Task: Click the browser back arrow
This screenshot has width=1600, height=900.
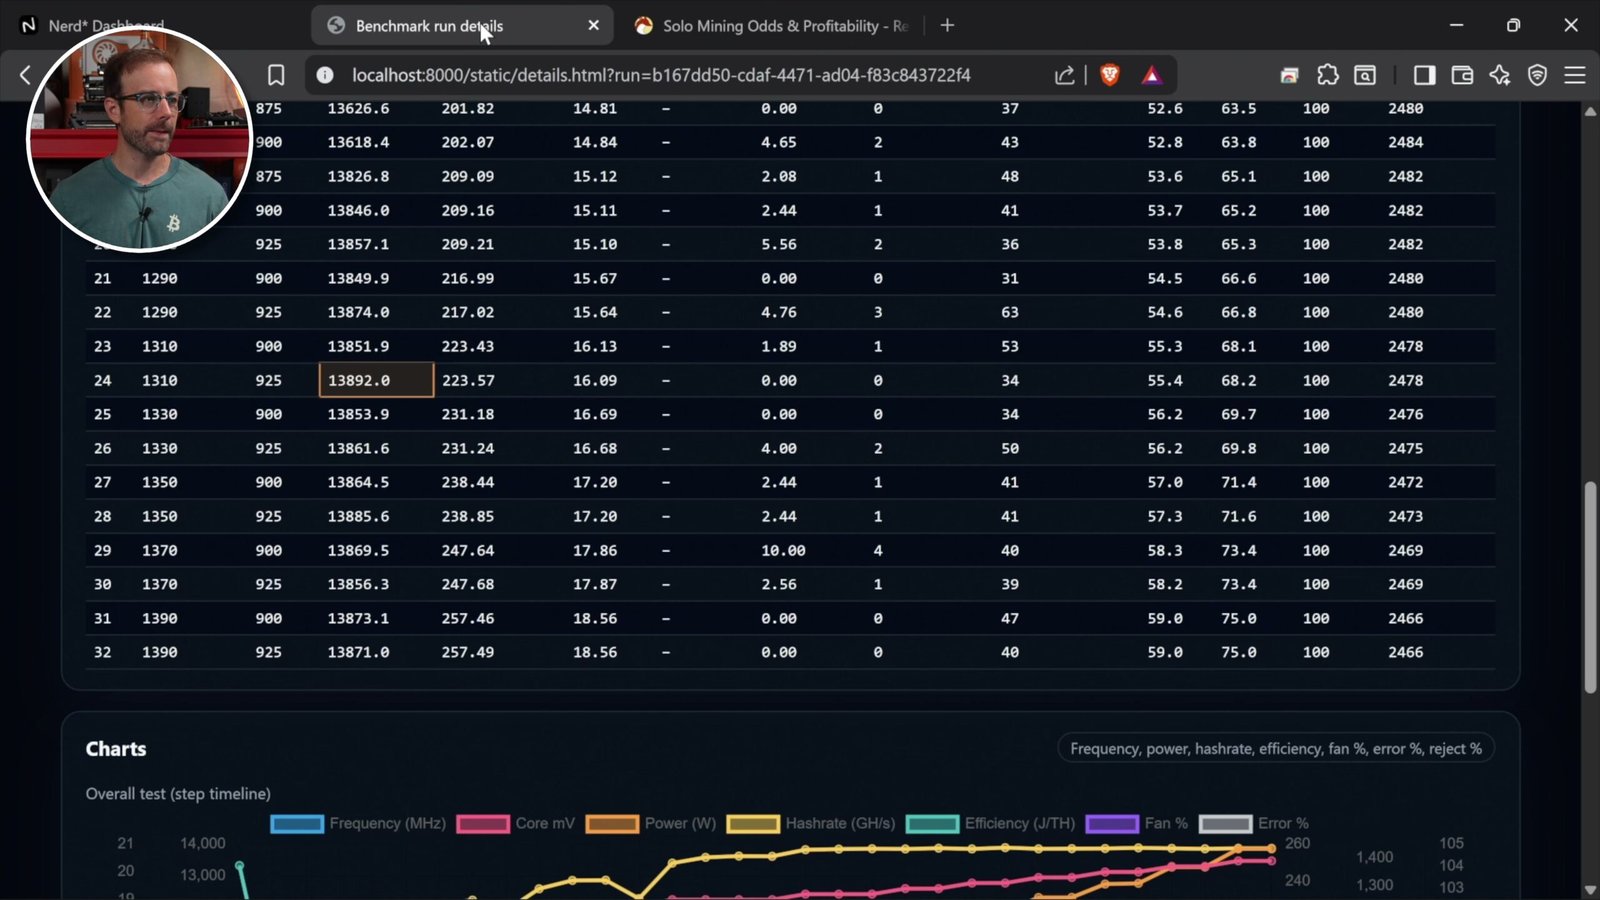Action: click(x=25, y=75)
